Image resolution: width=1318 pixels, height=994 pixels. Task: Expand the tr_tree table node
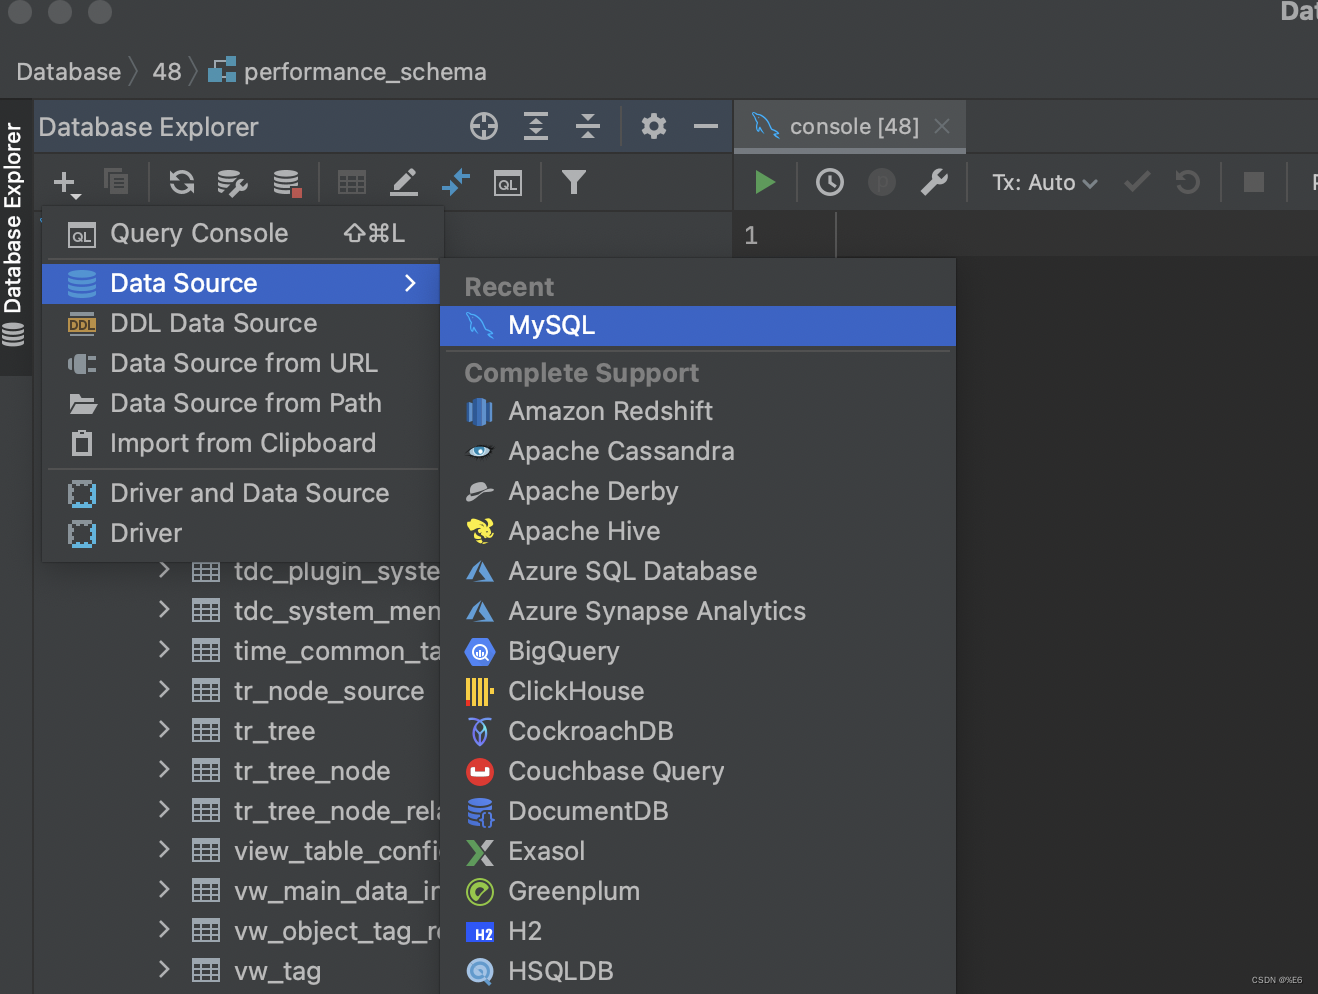tap(164, 730)
